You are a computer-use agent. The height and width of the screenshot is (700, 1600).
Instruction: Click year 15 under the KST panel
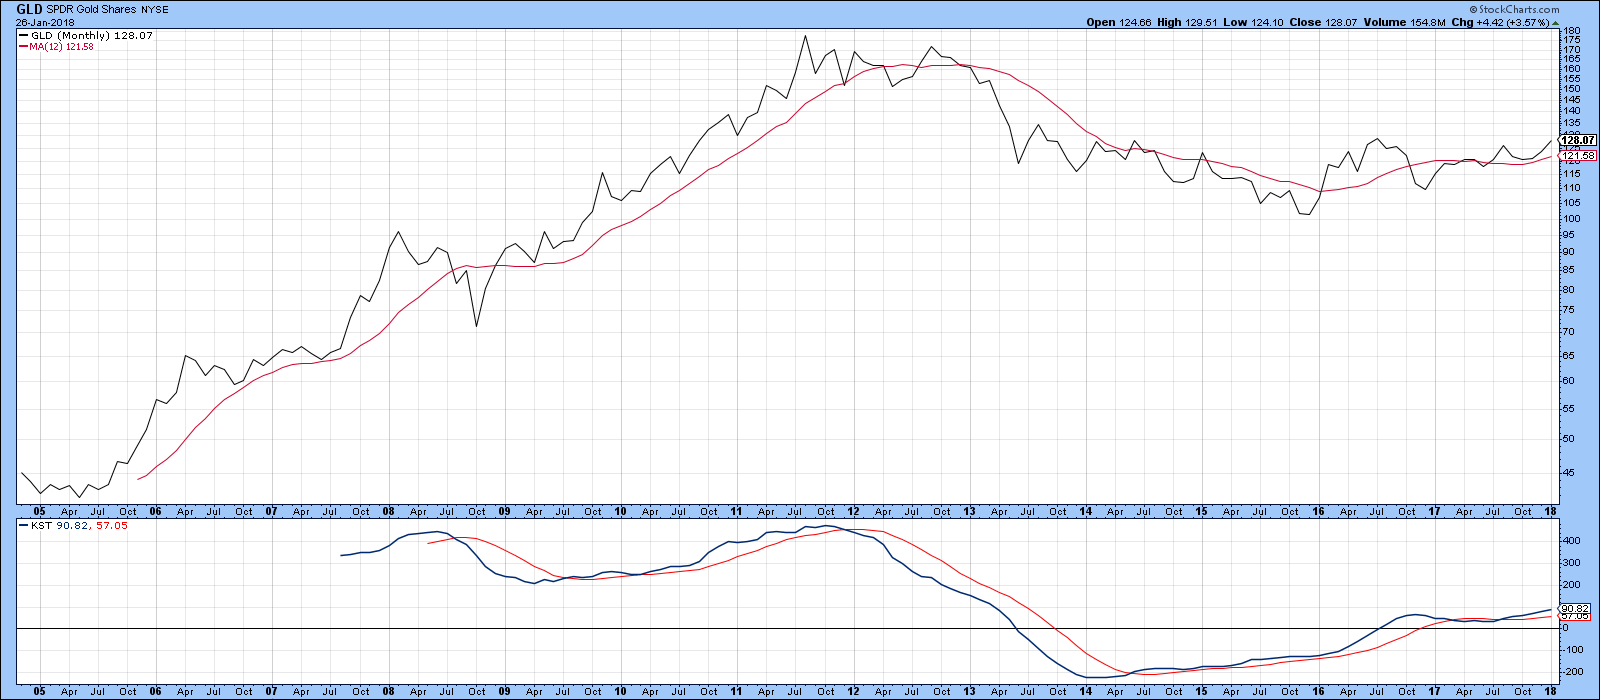point(1201,692)
